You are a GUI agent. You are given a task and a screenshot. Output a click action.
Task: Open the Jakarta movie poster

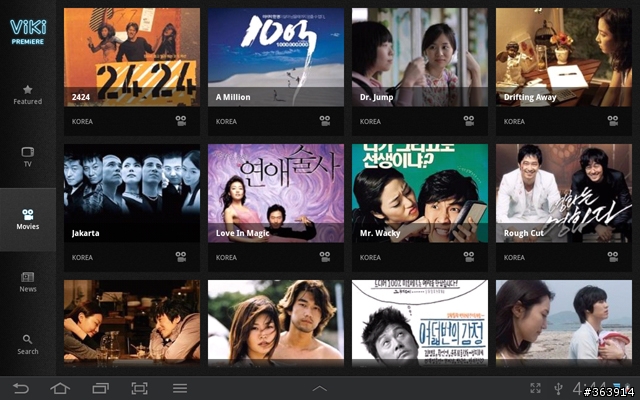pyautogui.click(x=132, y=193)
